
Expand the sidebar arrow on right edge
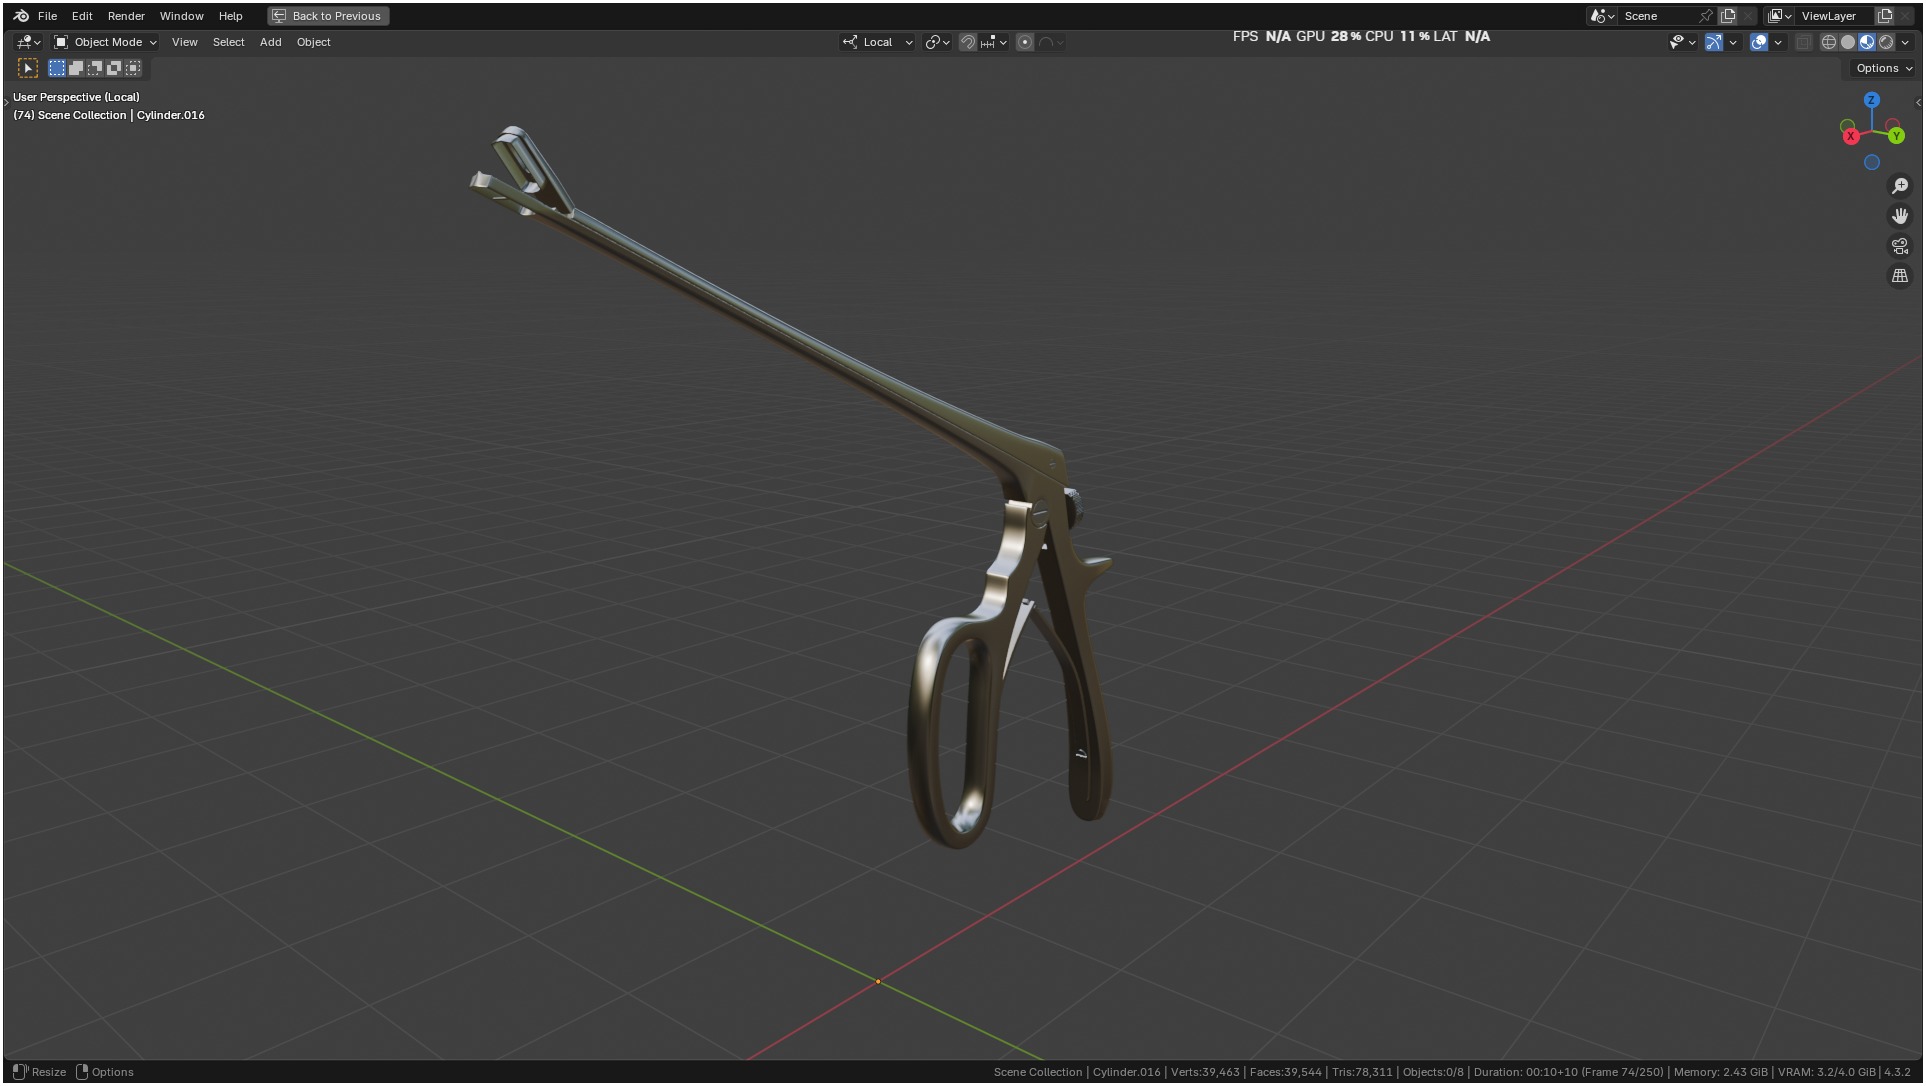coord(1918,102)
